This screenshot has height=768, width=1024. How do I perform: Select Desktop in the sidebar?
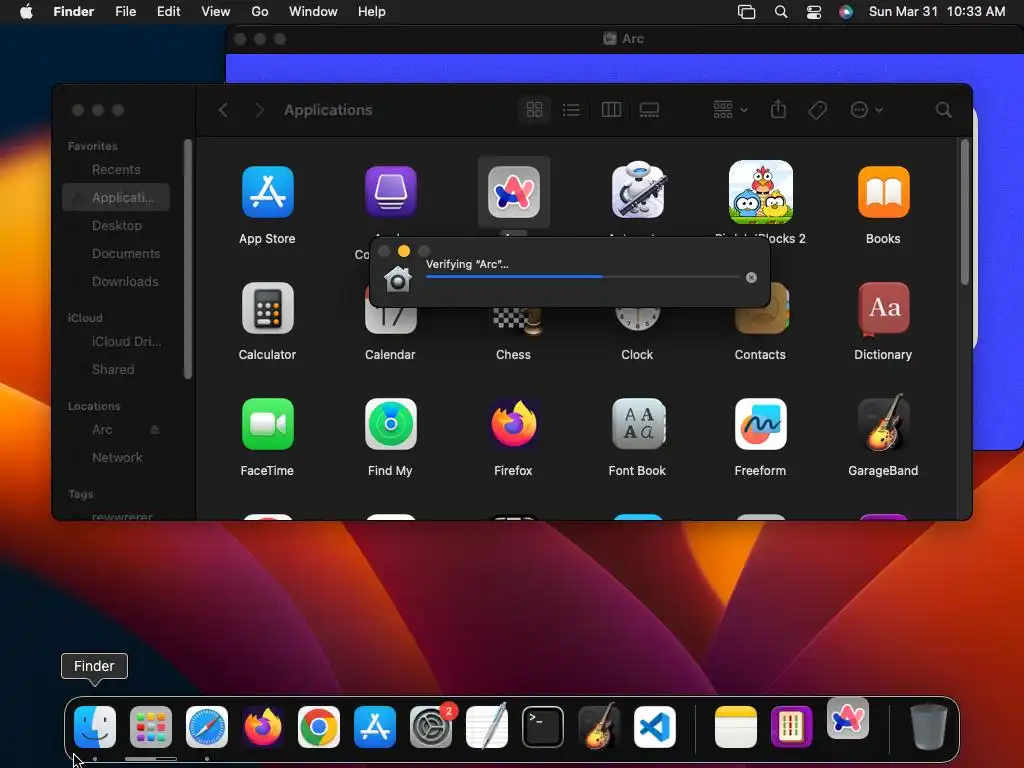(x=116, y=225)
